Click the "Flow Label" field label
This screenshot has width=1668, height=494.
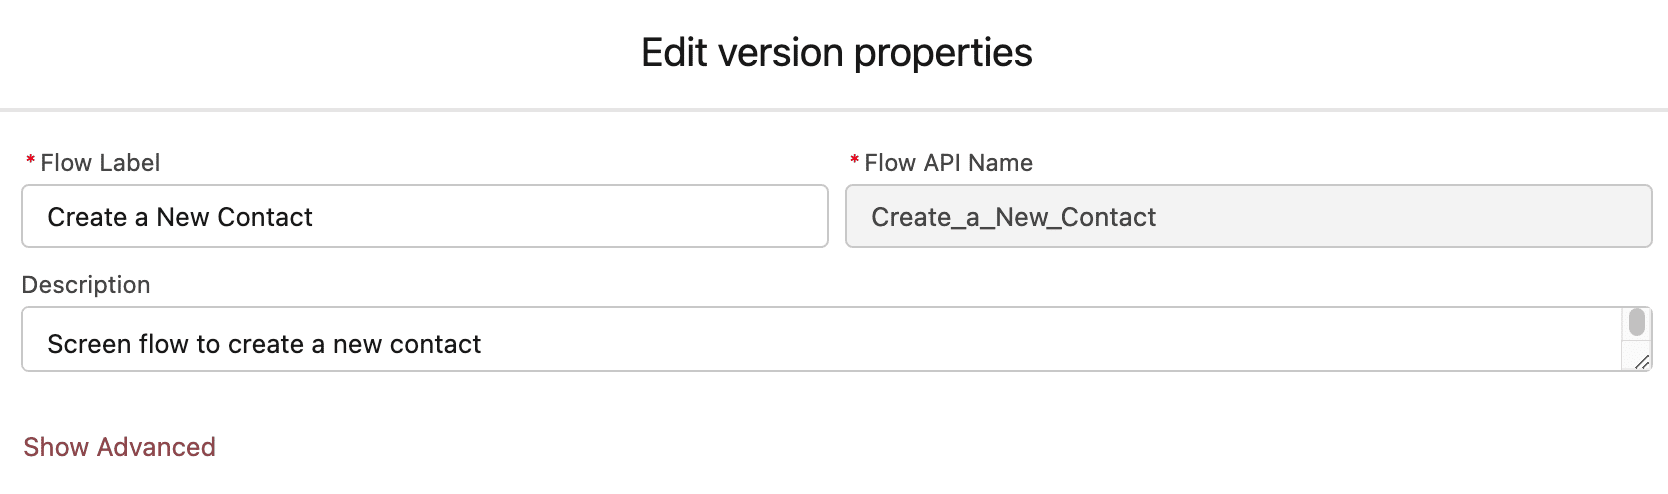coord(100,162)
